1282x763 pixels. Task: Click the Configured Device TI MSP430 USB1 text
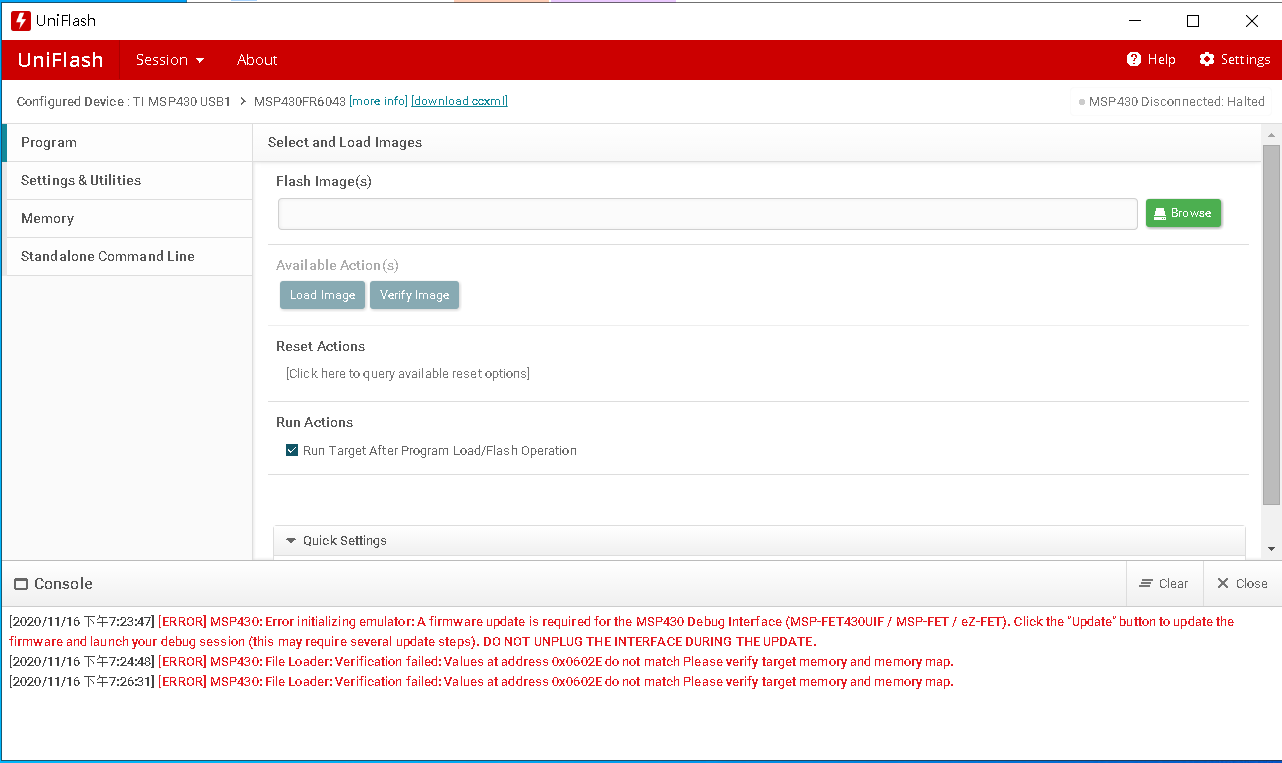pos(124,102)
